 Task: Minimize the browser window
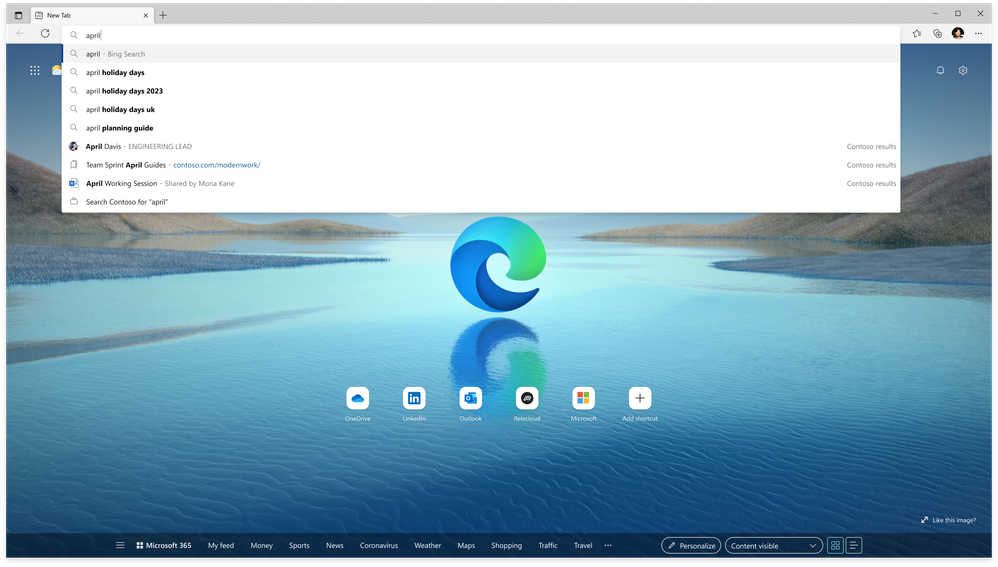tap(935, 13)
